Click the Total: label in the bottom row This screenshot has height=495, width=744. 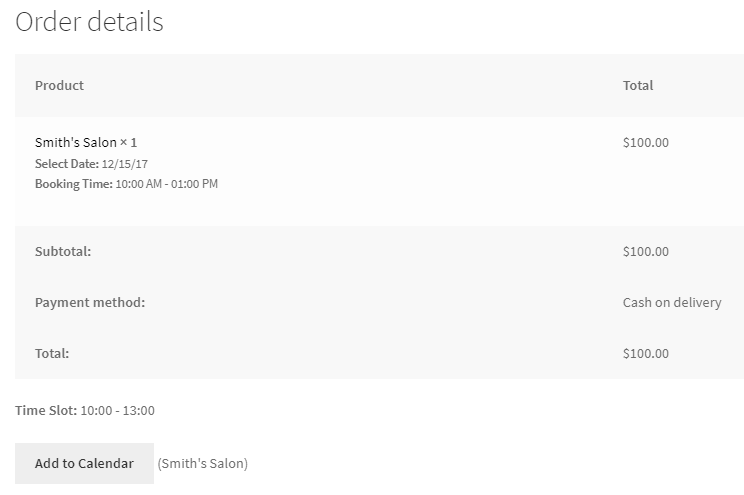click(x=52, y=353)
